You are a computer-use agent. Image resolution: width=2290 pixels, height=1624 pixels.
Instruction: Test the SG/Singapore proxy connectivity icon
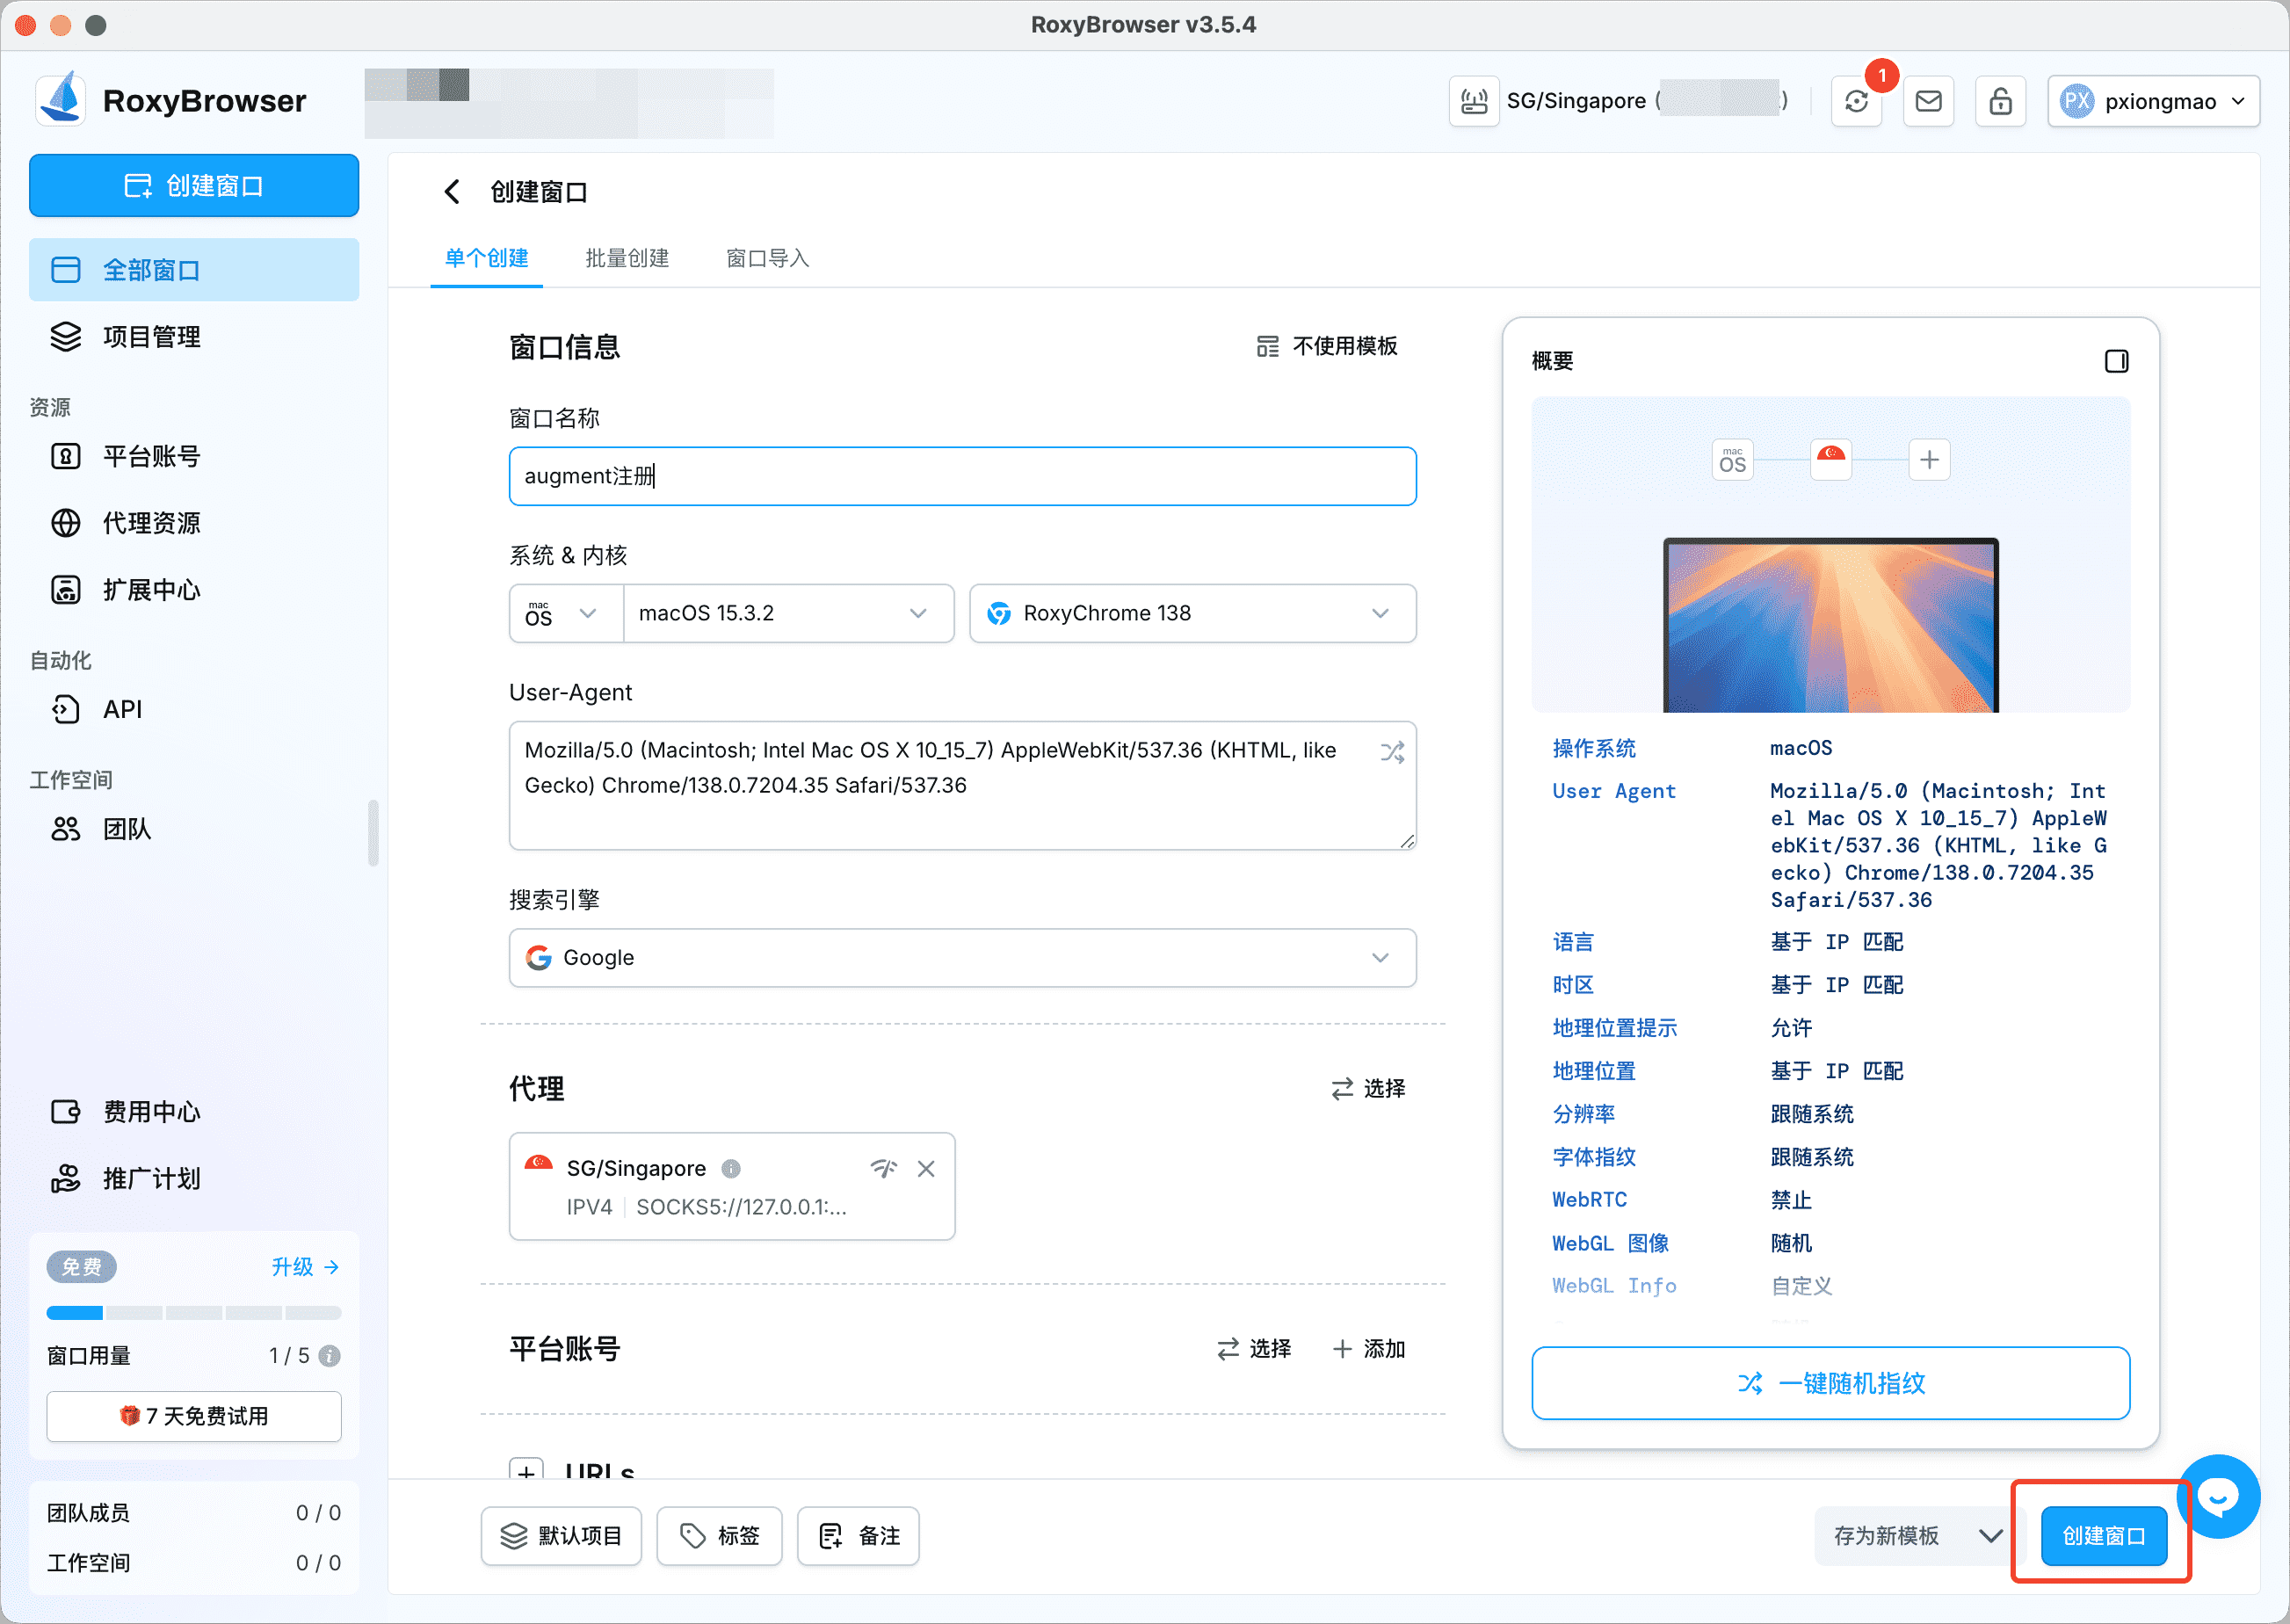884,1168
